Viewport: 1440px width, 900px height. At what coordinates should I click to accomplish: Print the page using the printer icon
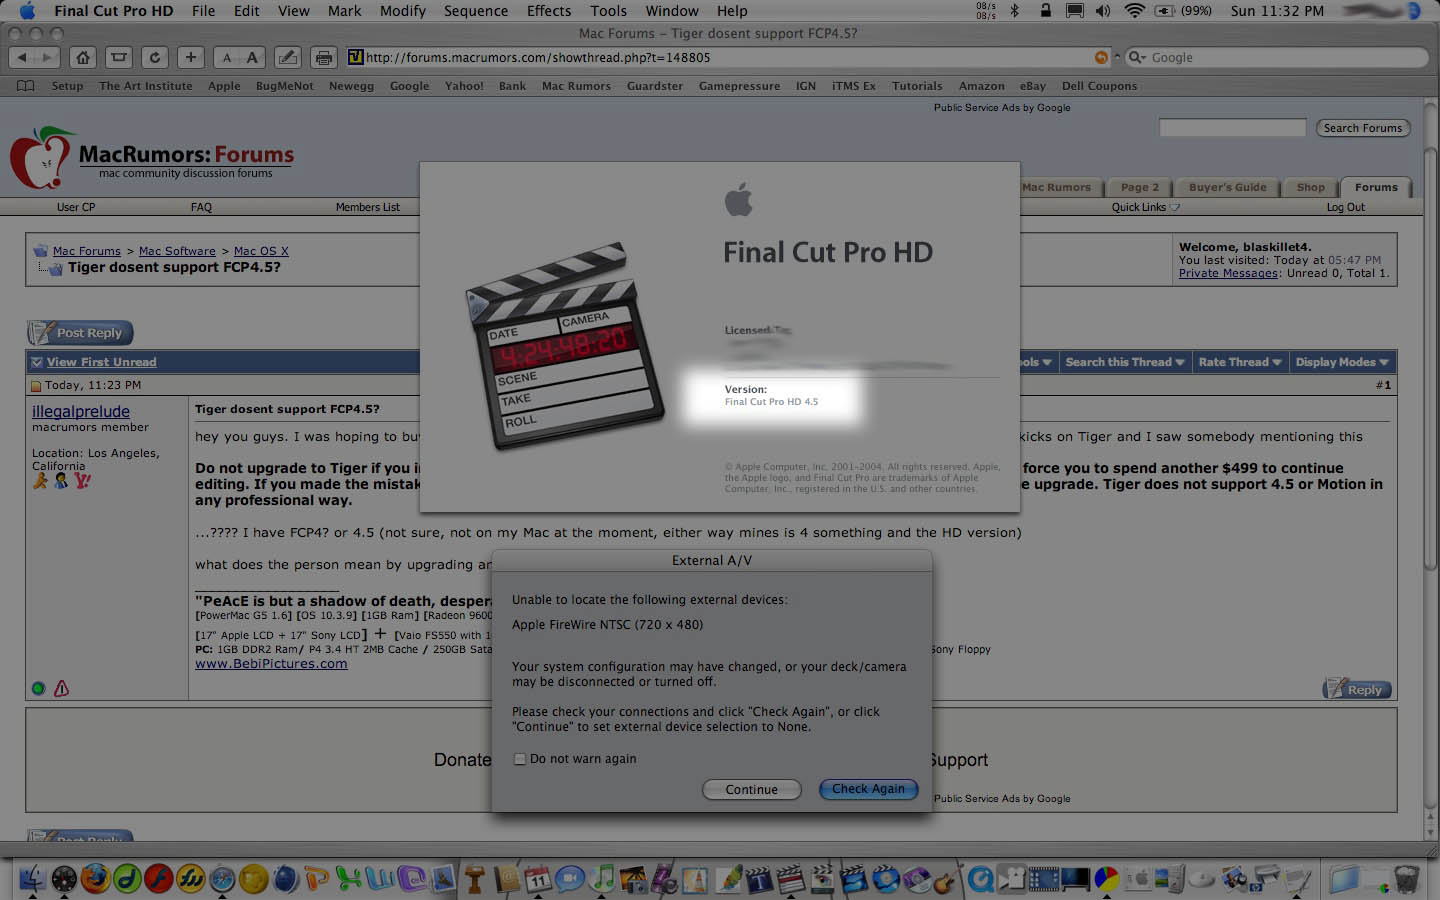click(x=323, y=58)
